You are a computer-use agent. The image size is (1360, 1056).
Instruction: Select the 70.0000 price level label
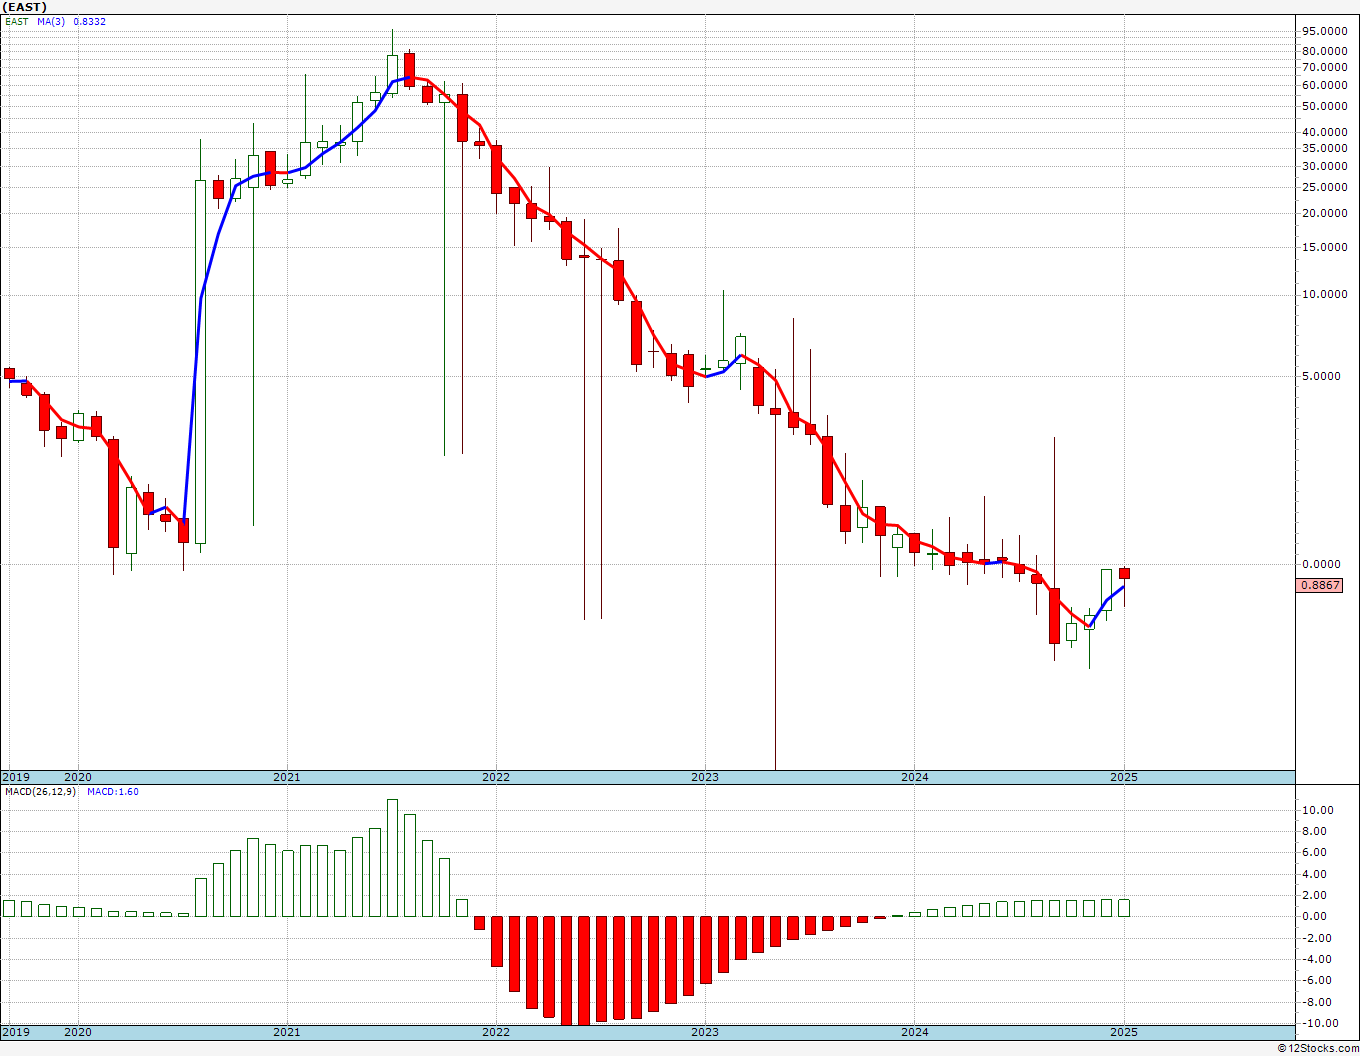1324,67
